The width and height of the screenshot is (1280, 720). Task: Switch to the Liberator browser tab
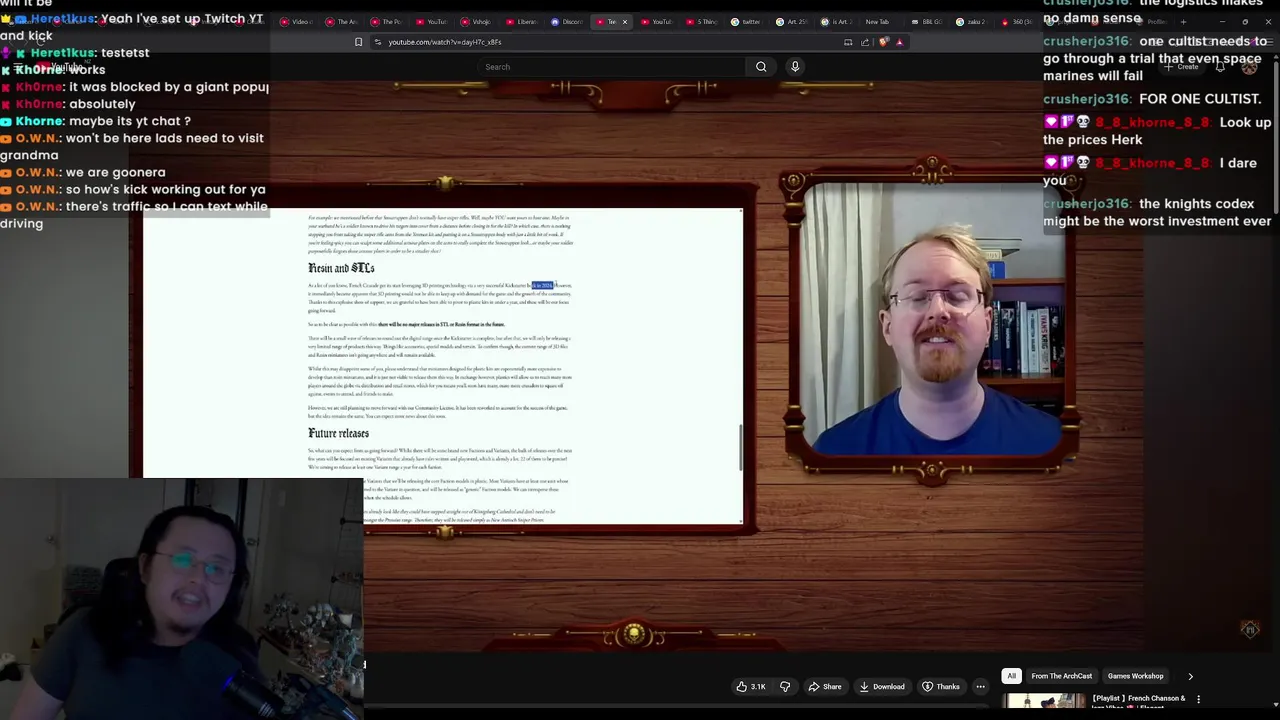point(520,22)
